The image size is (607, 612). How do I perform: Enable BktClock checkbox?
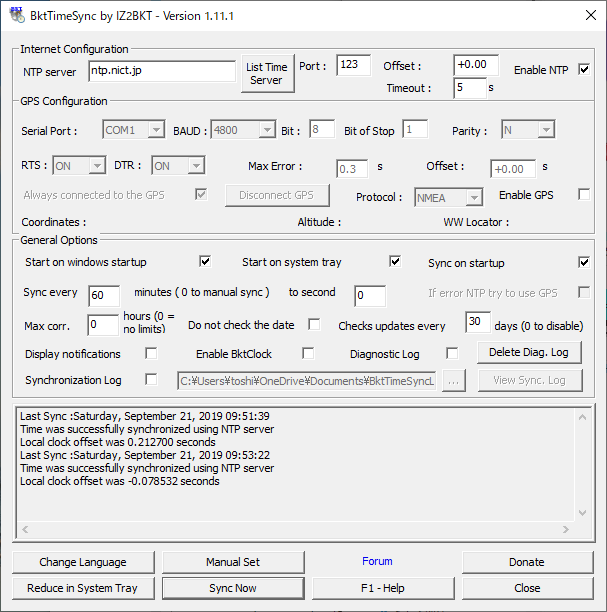[308, 353]
